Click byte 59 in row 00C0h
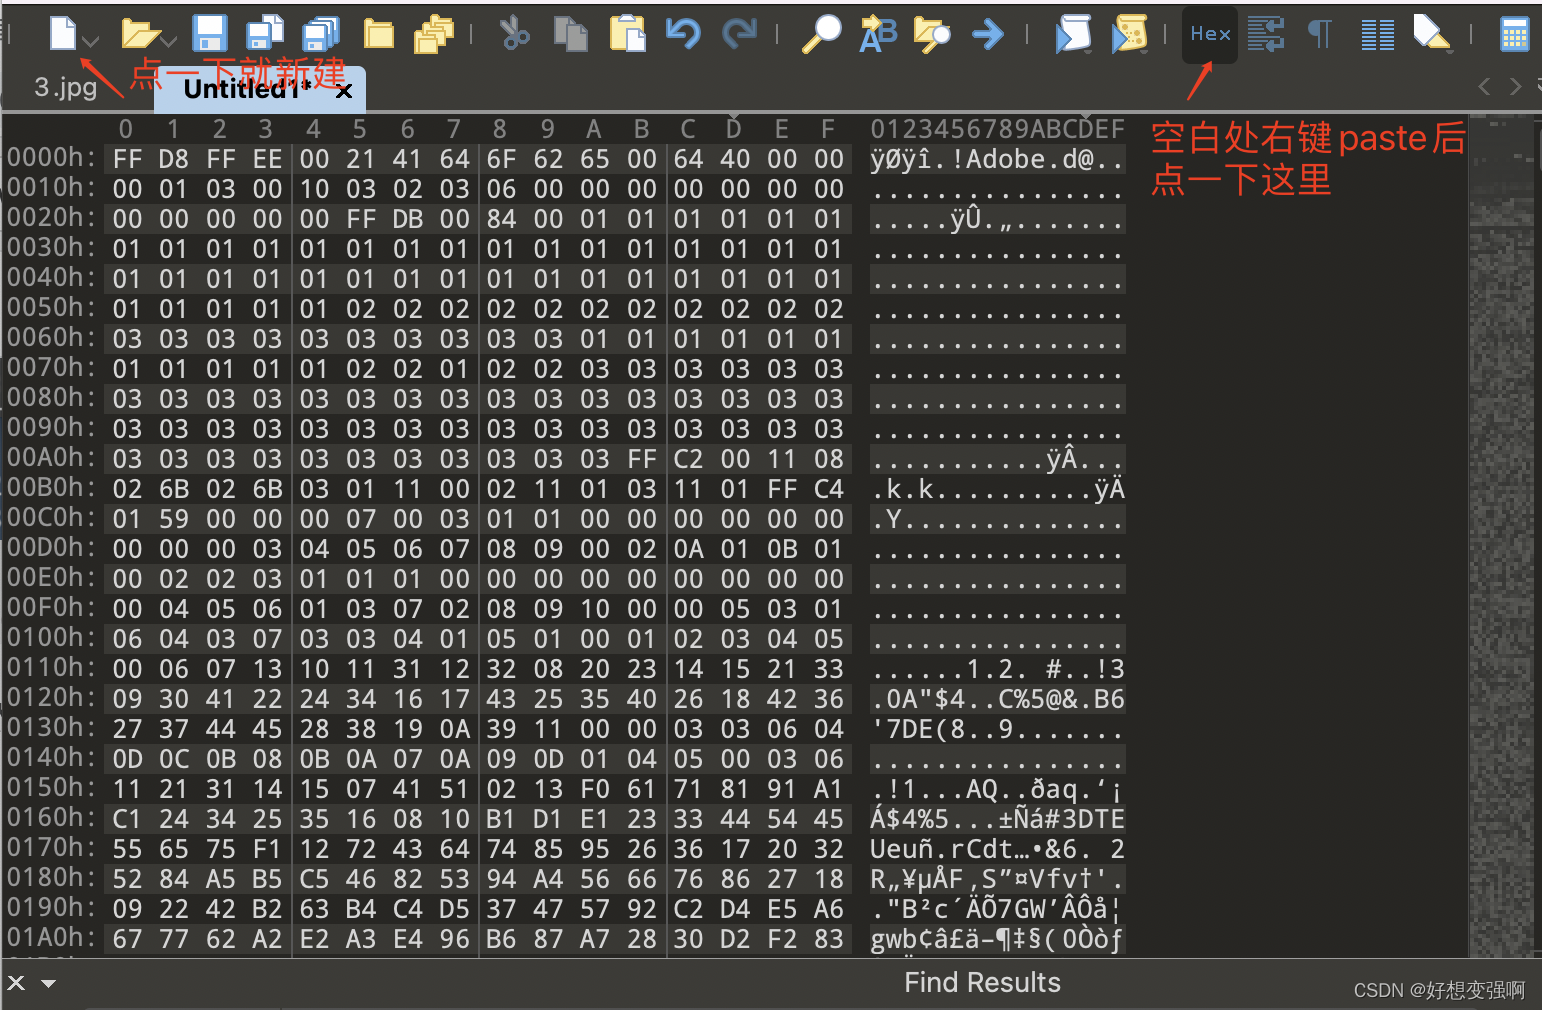 pyautogui.click(x=173, y=519)
